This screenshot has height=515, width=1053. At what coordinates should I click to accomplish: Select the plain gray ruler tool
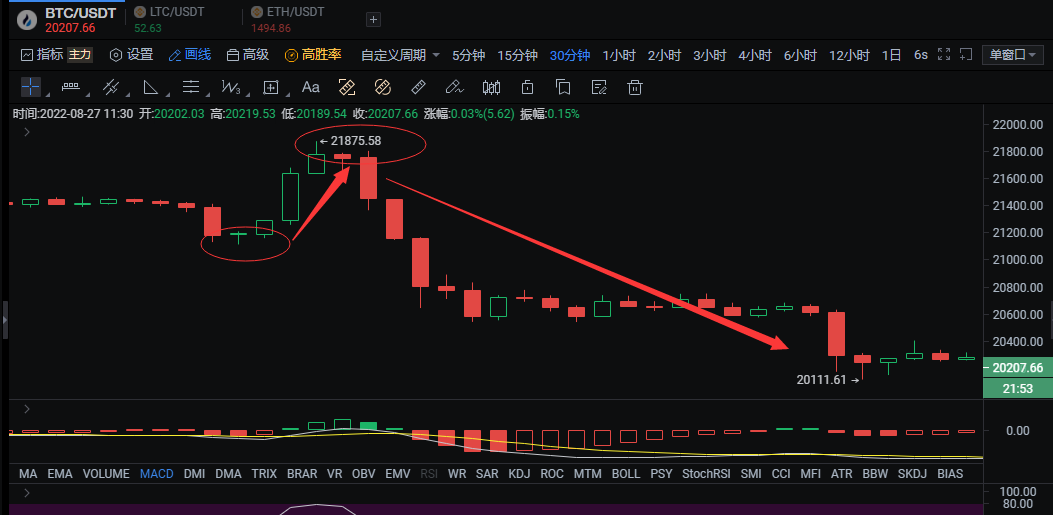click(x=418, y=87)
